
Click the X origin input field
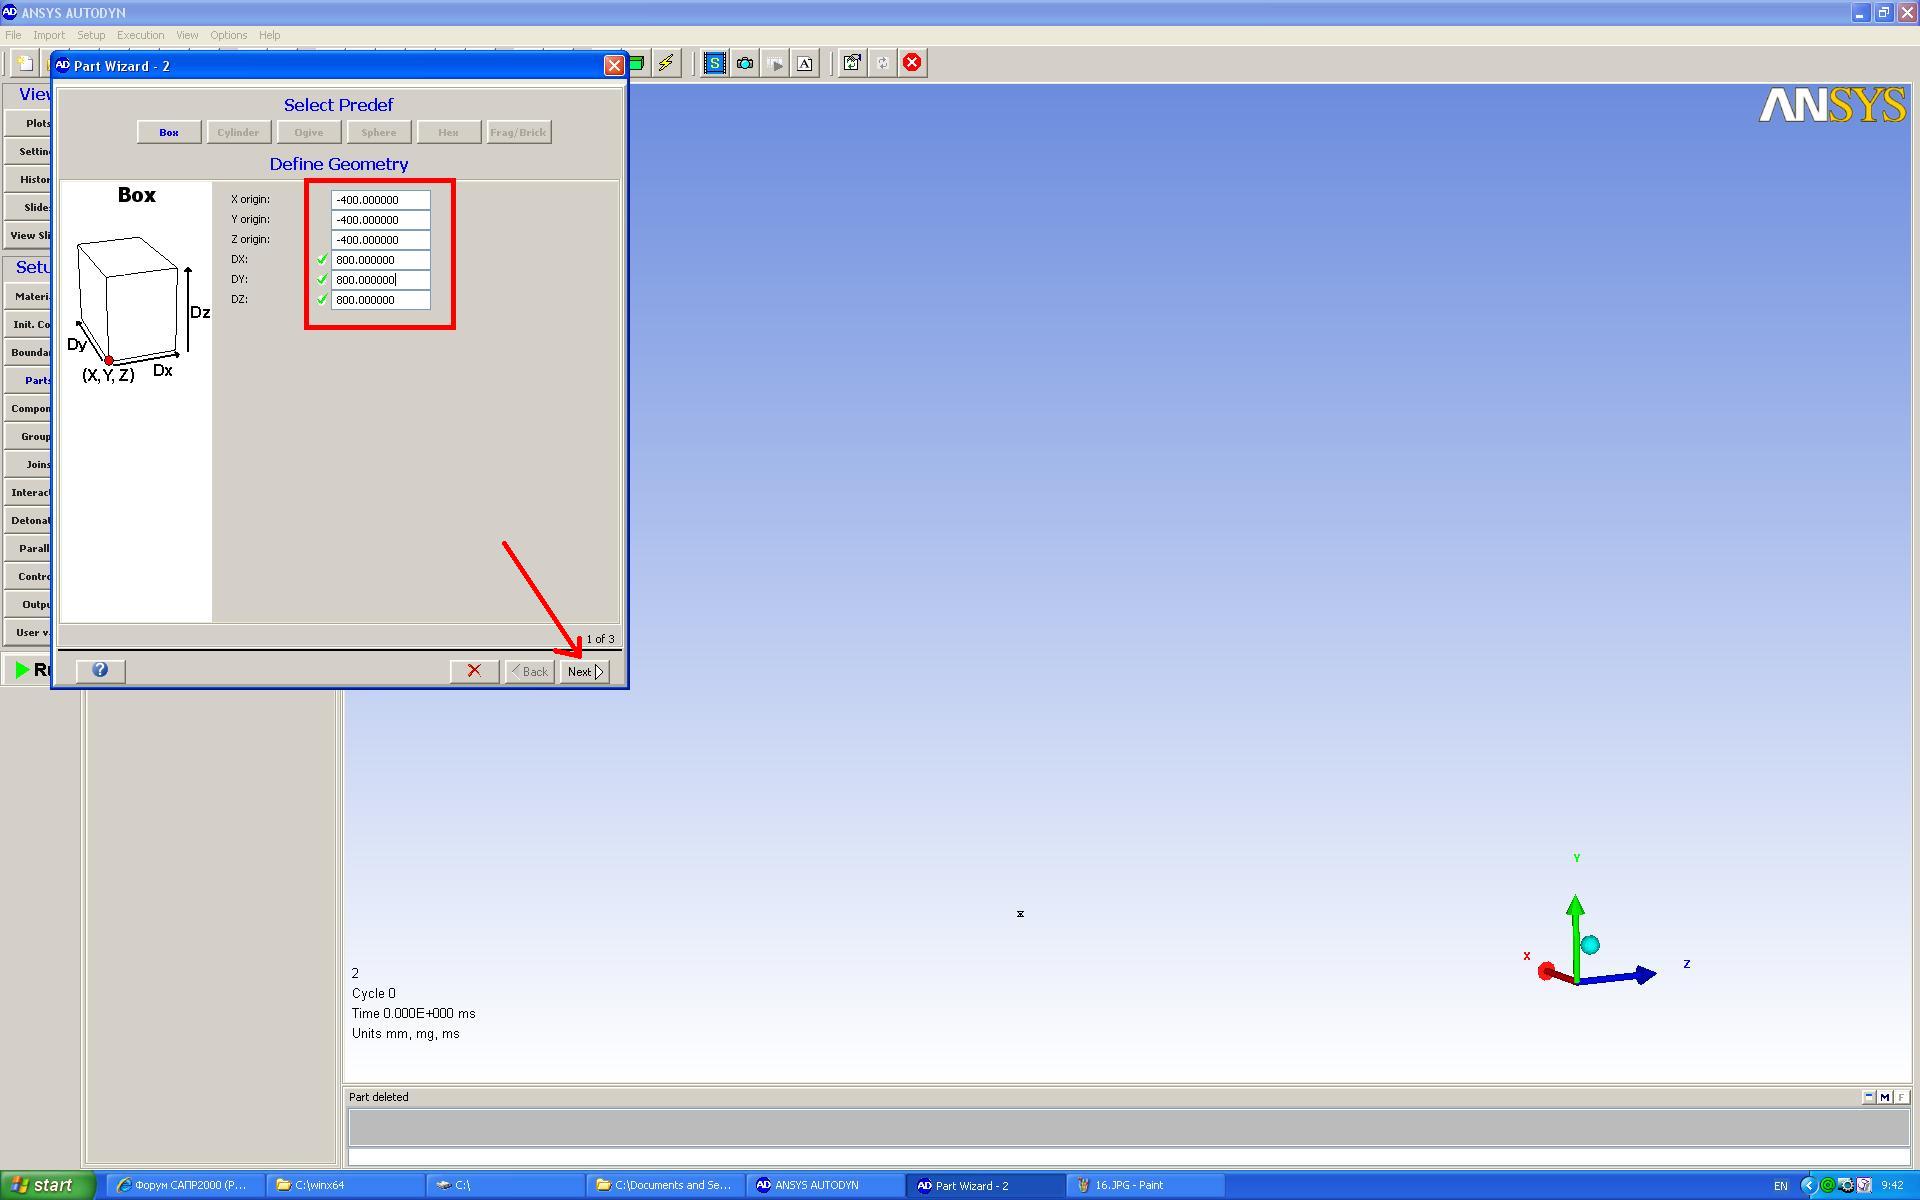380,200
